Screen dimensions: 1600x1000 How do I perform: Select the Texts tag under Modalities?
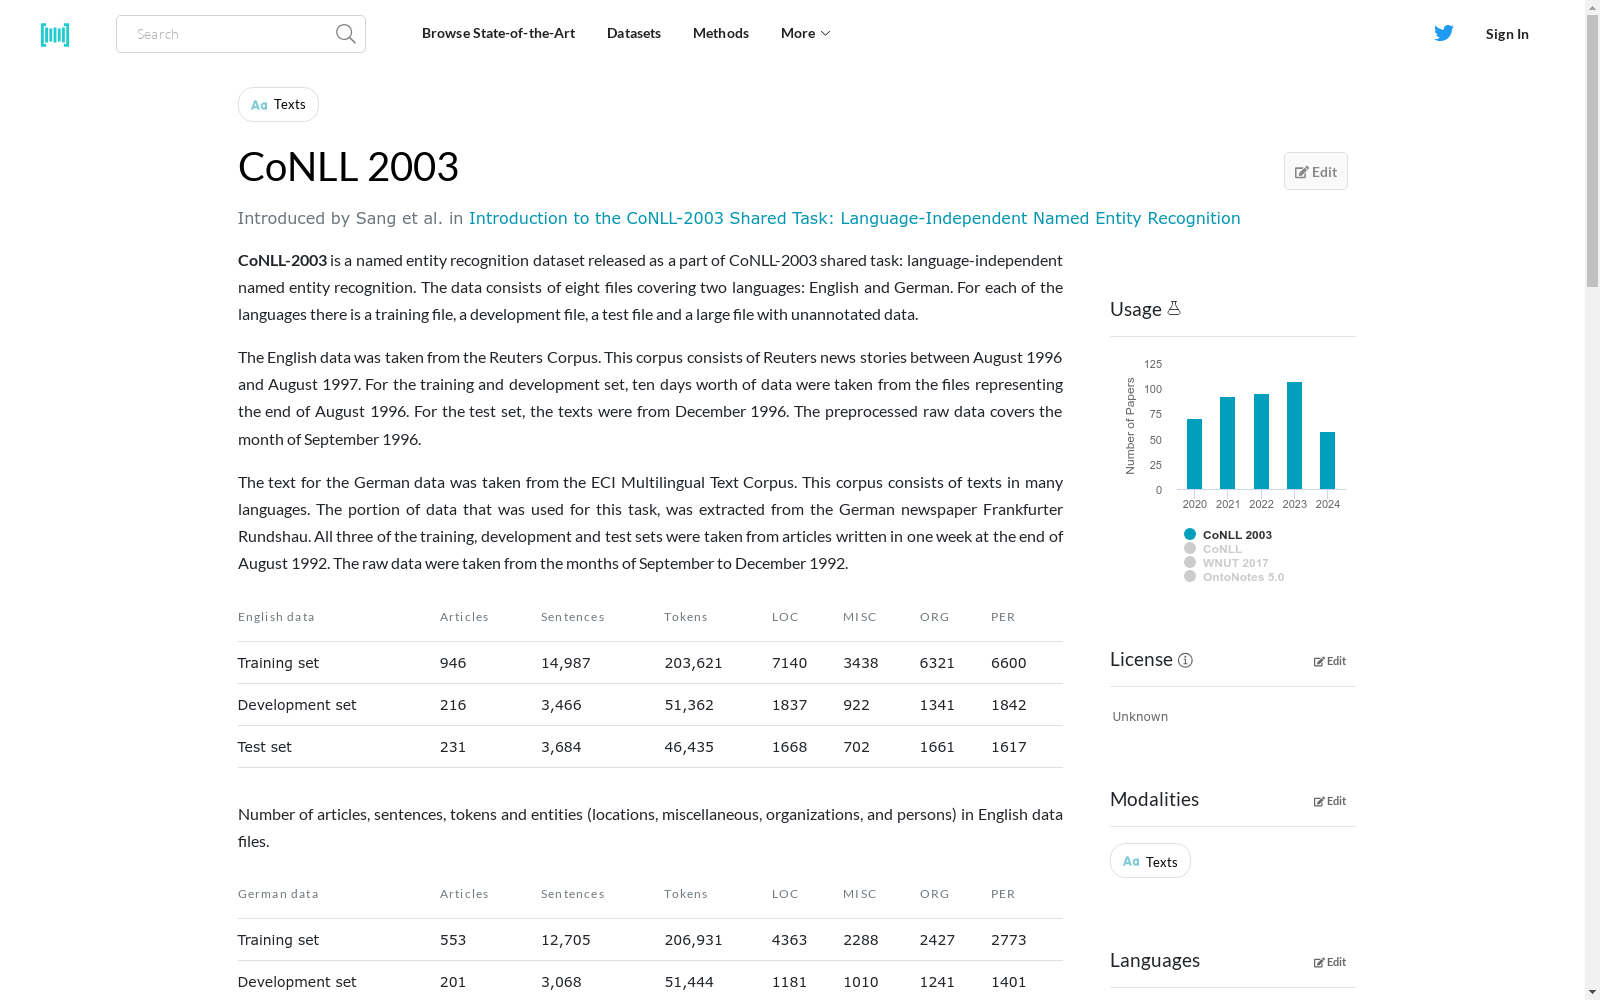click(x=1150, y=860)
